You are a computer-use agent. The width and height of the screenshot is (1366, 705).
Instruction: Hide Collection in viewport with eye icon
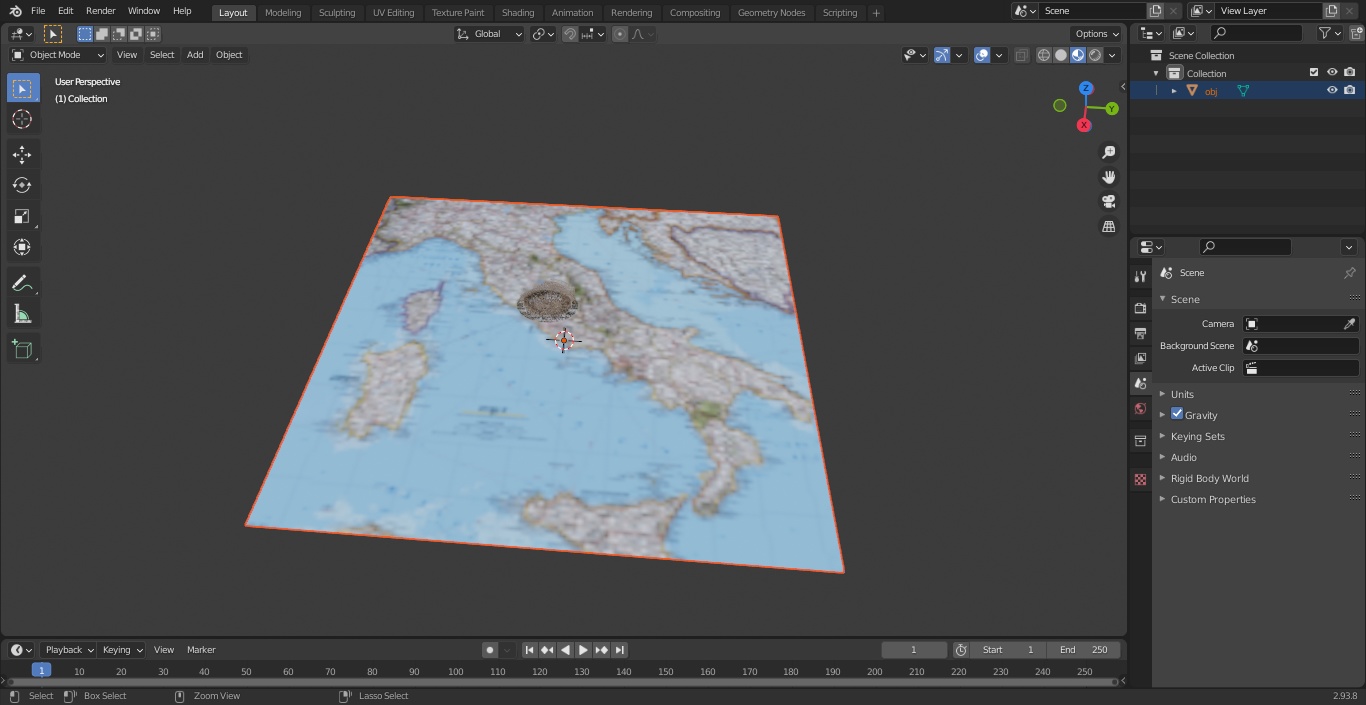pyautogui.click(x=1332, y=72)
